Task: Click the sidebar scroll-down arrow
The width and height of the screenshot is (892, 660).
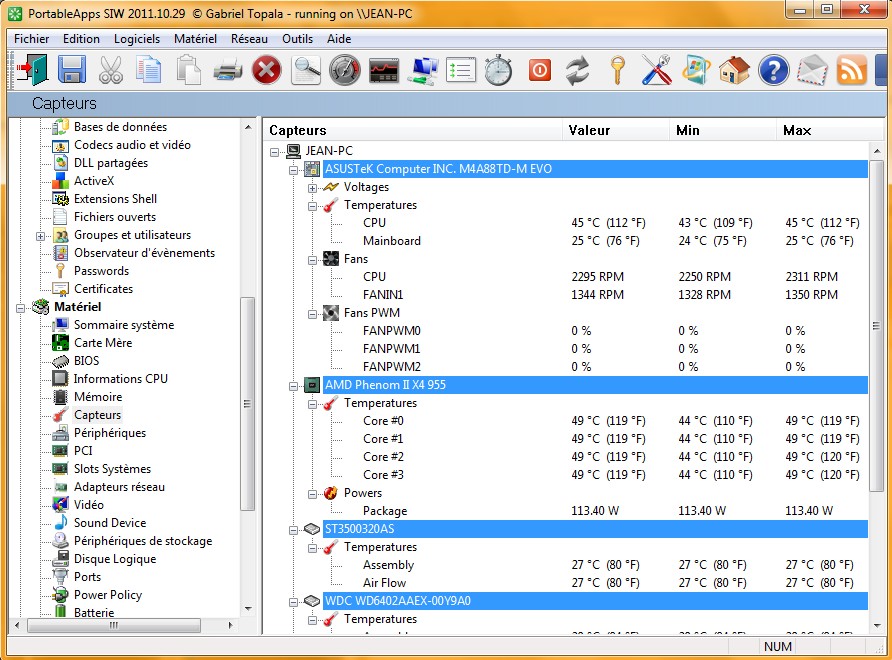Action: tap(248, 608)
